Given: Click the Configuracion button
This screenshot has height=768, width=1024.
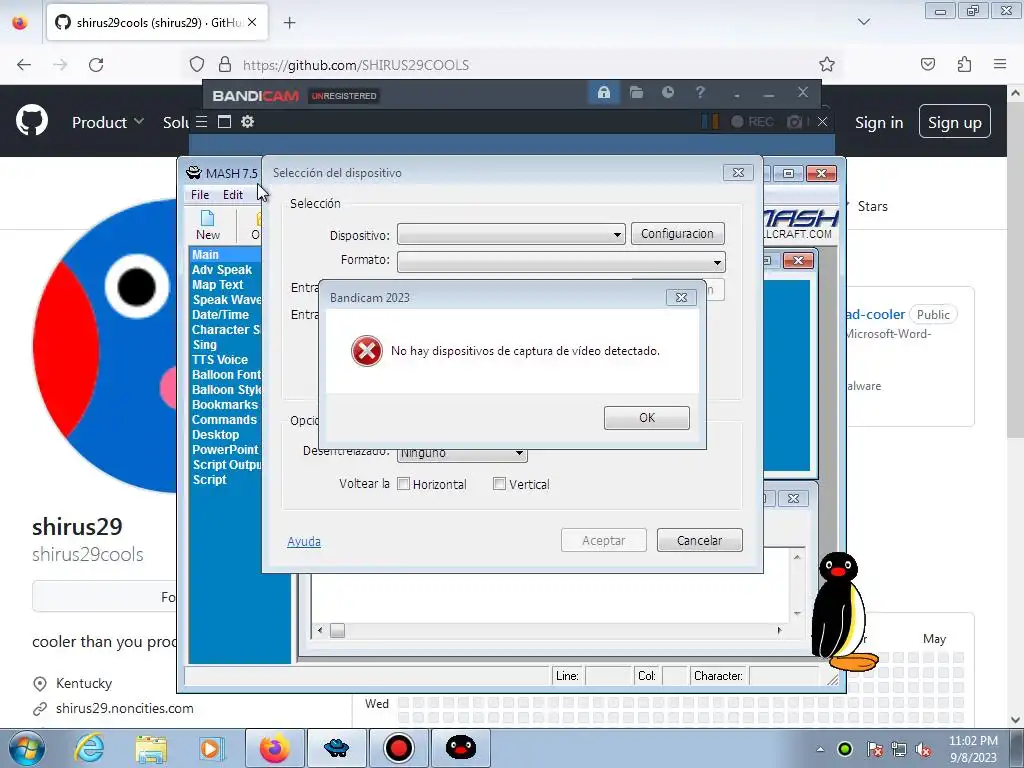Looking at the screenshot, I should [677, 234].
